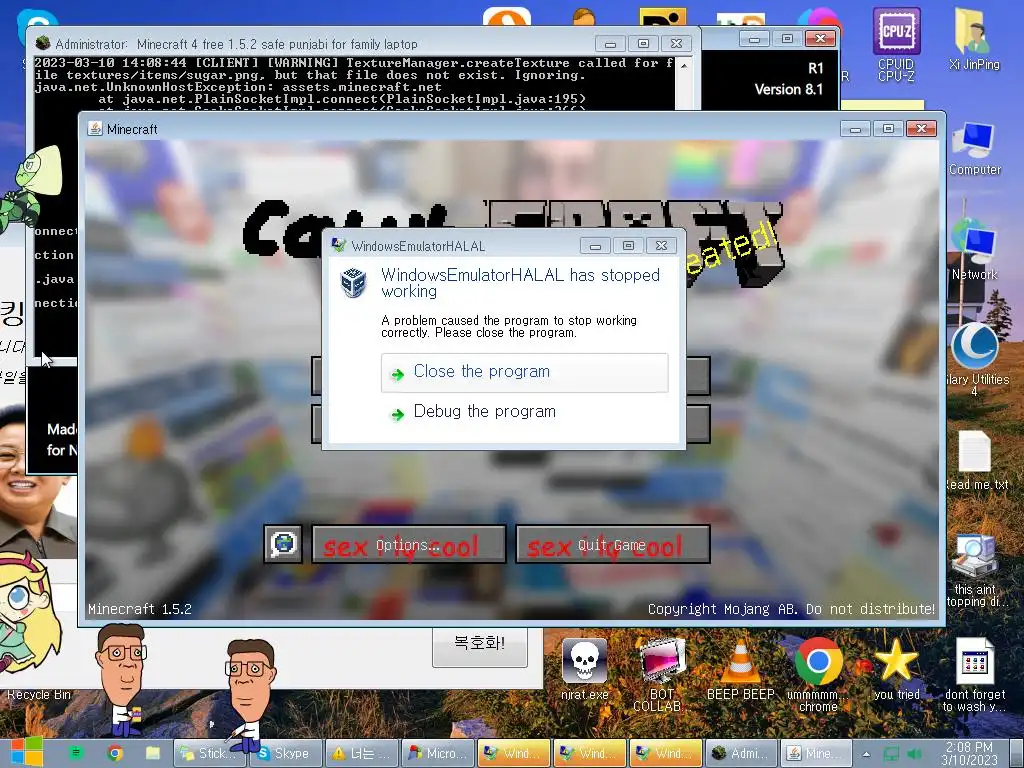Minimize the Administrator console window
Viewport: 1024px width, 768px height.
[x=611, y=44]
